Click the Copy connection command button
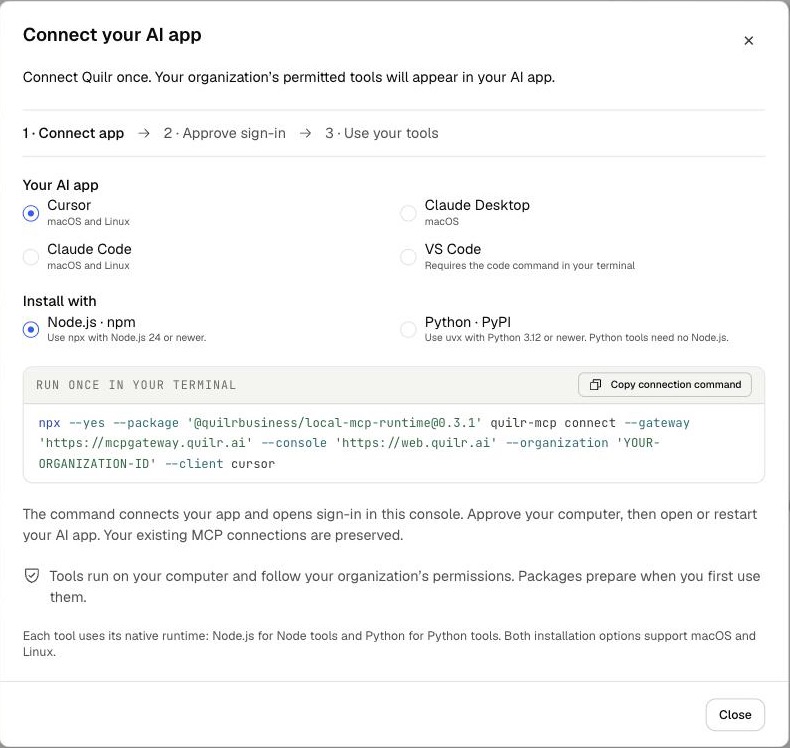 pyautogui.click(x=665, y=385)
